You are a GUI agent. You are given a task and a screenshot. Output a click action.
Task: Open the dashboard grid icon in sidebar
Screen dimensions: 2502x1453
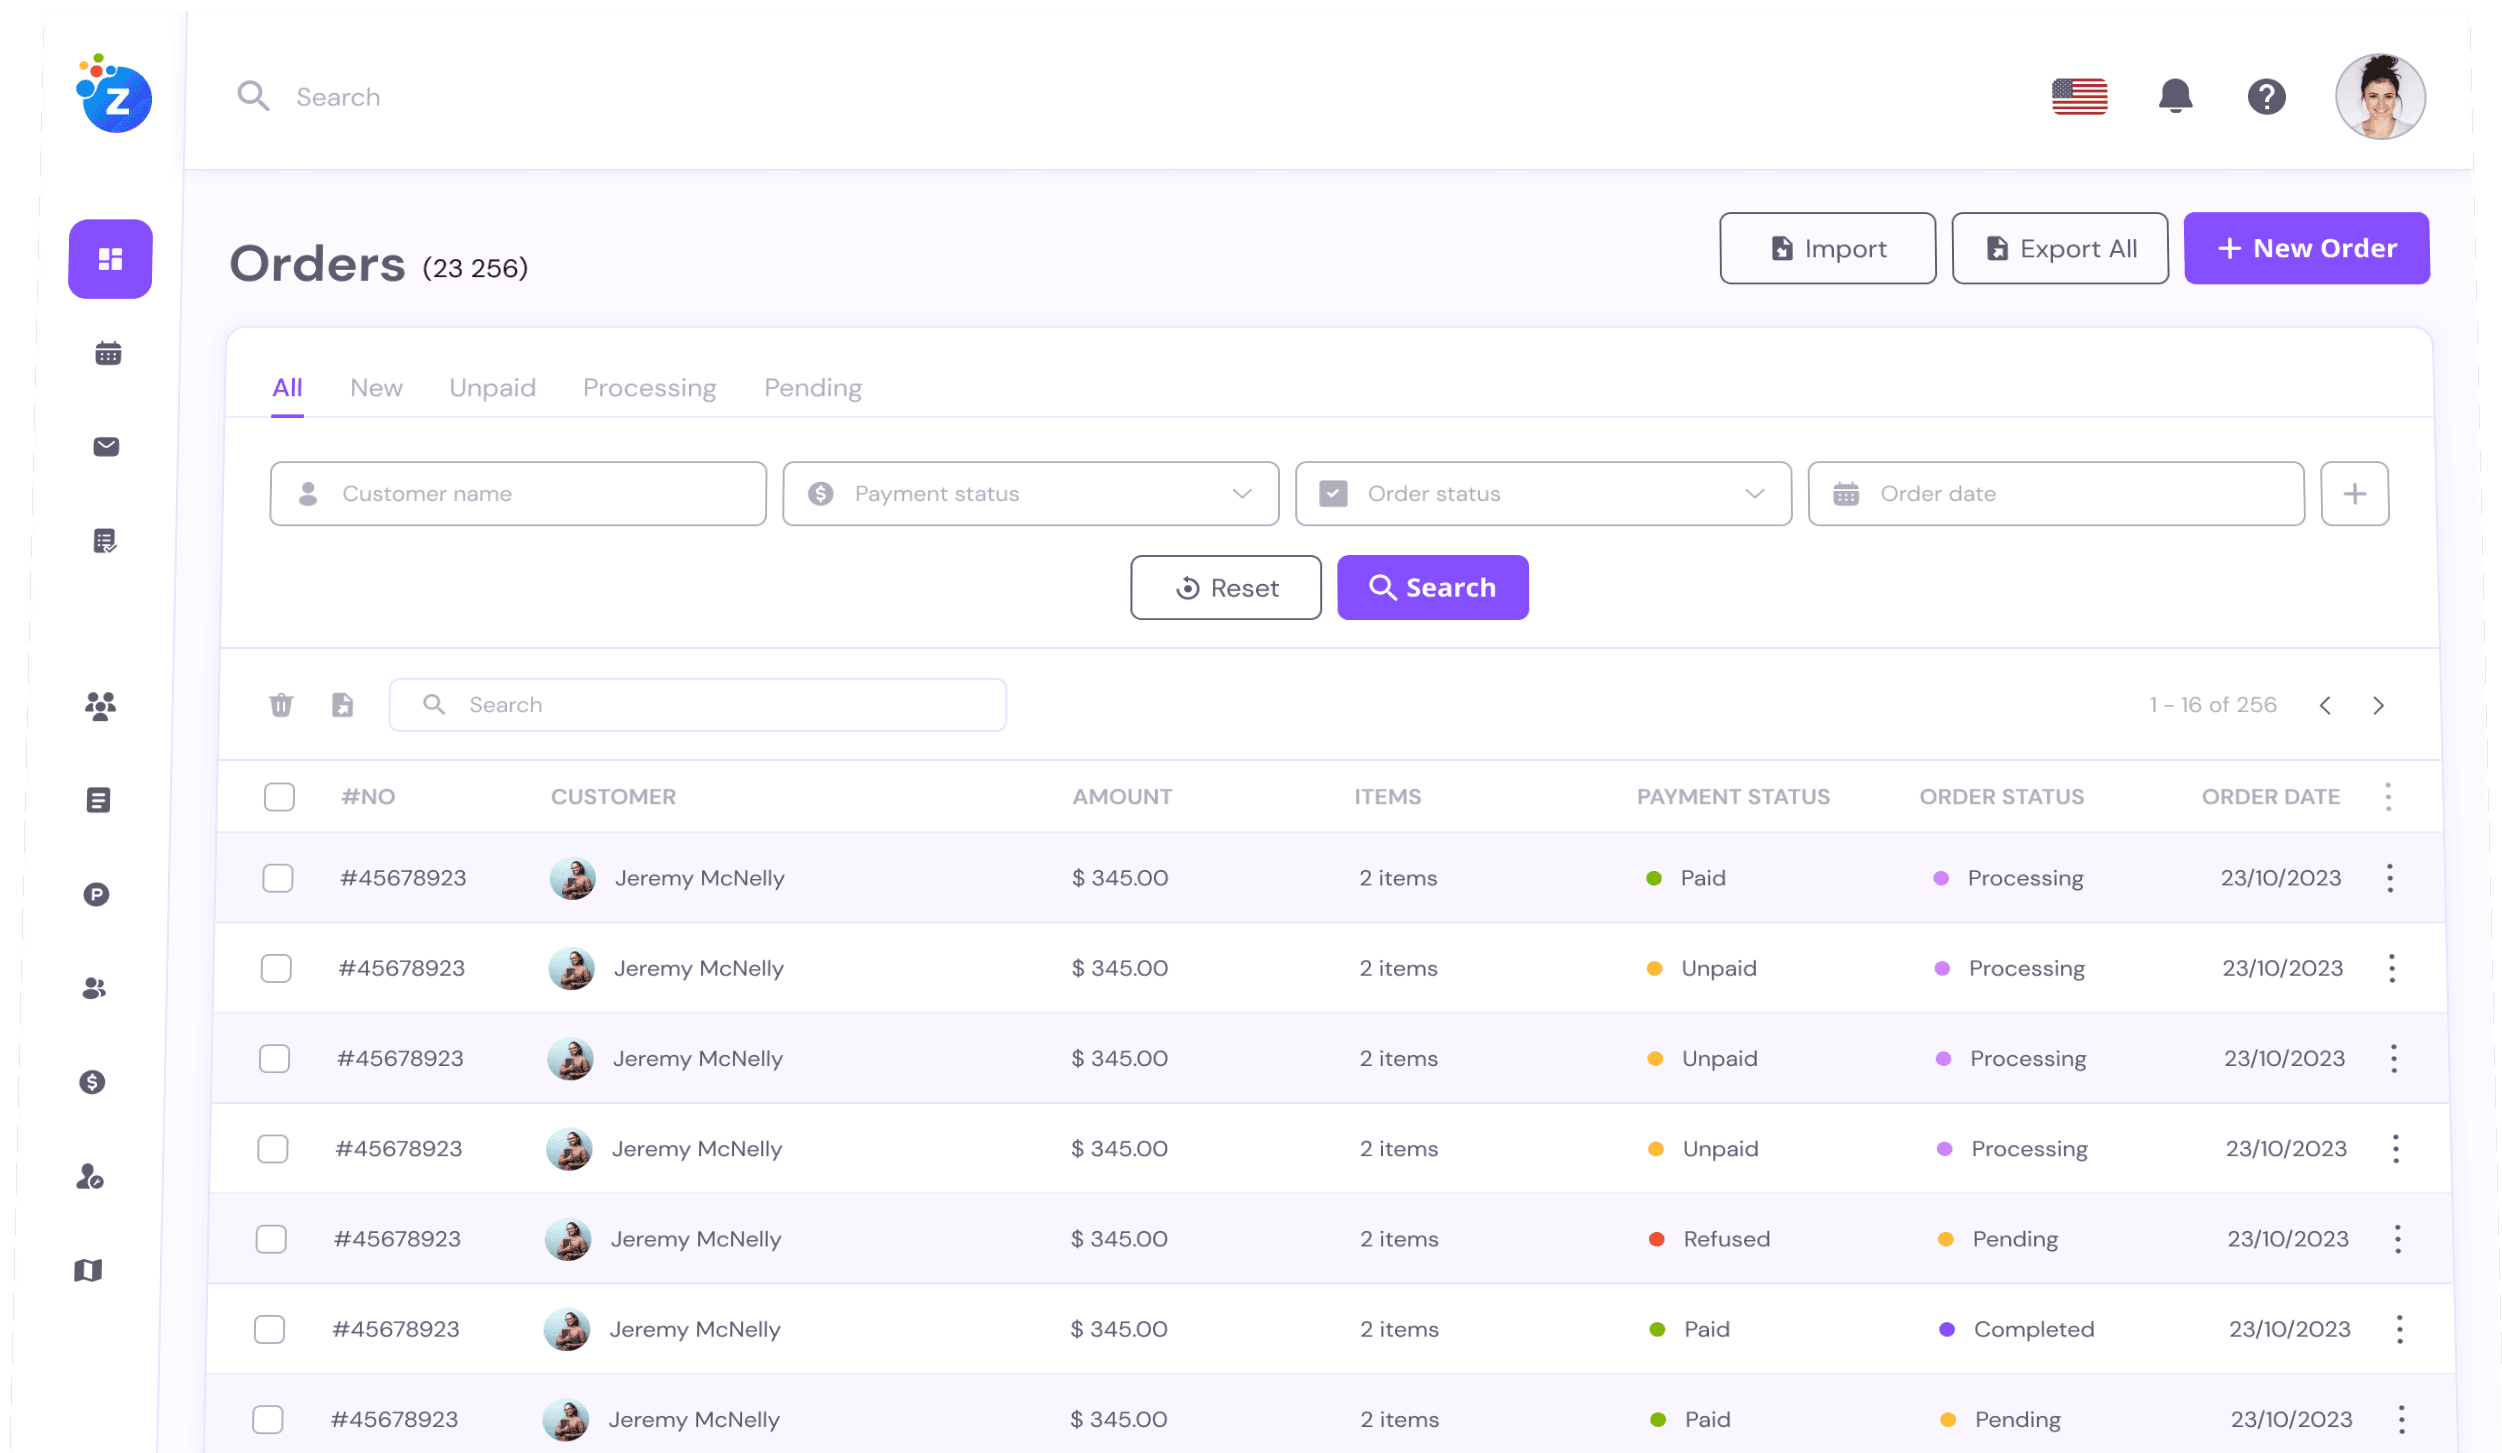110,259
